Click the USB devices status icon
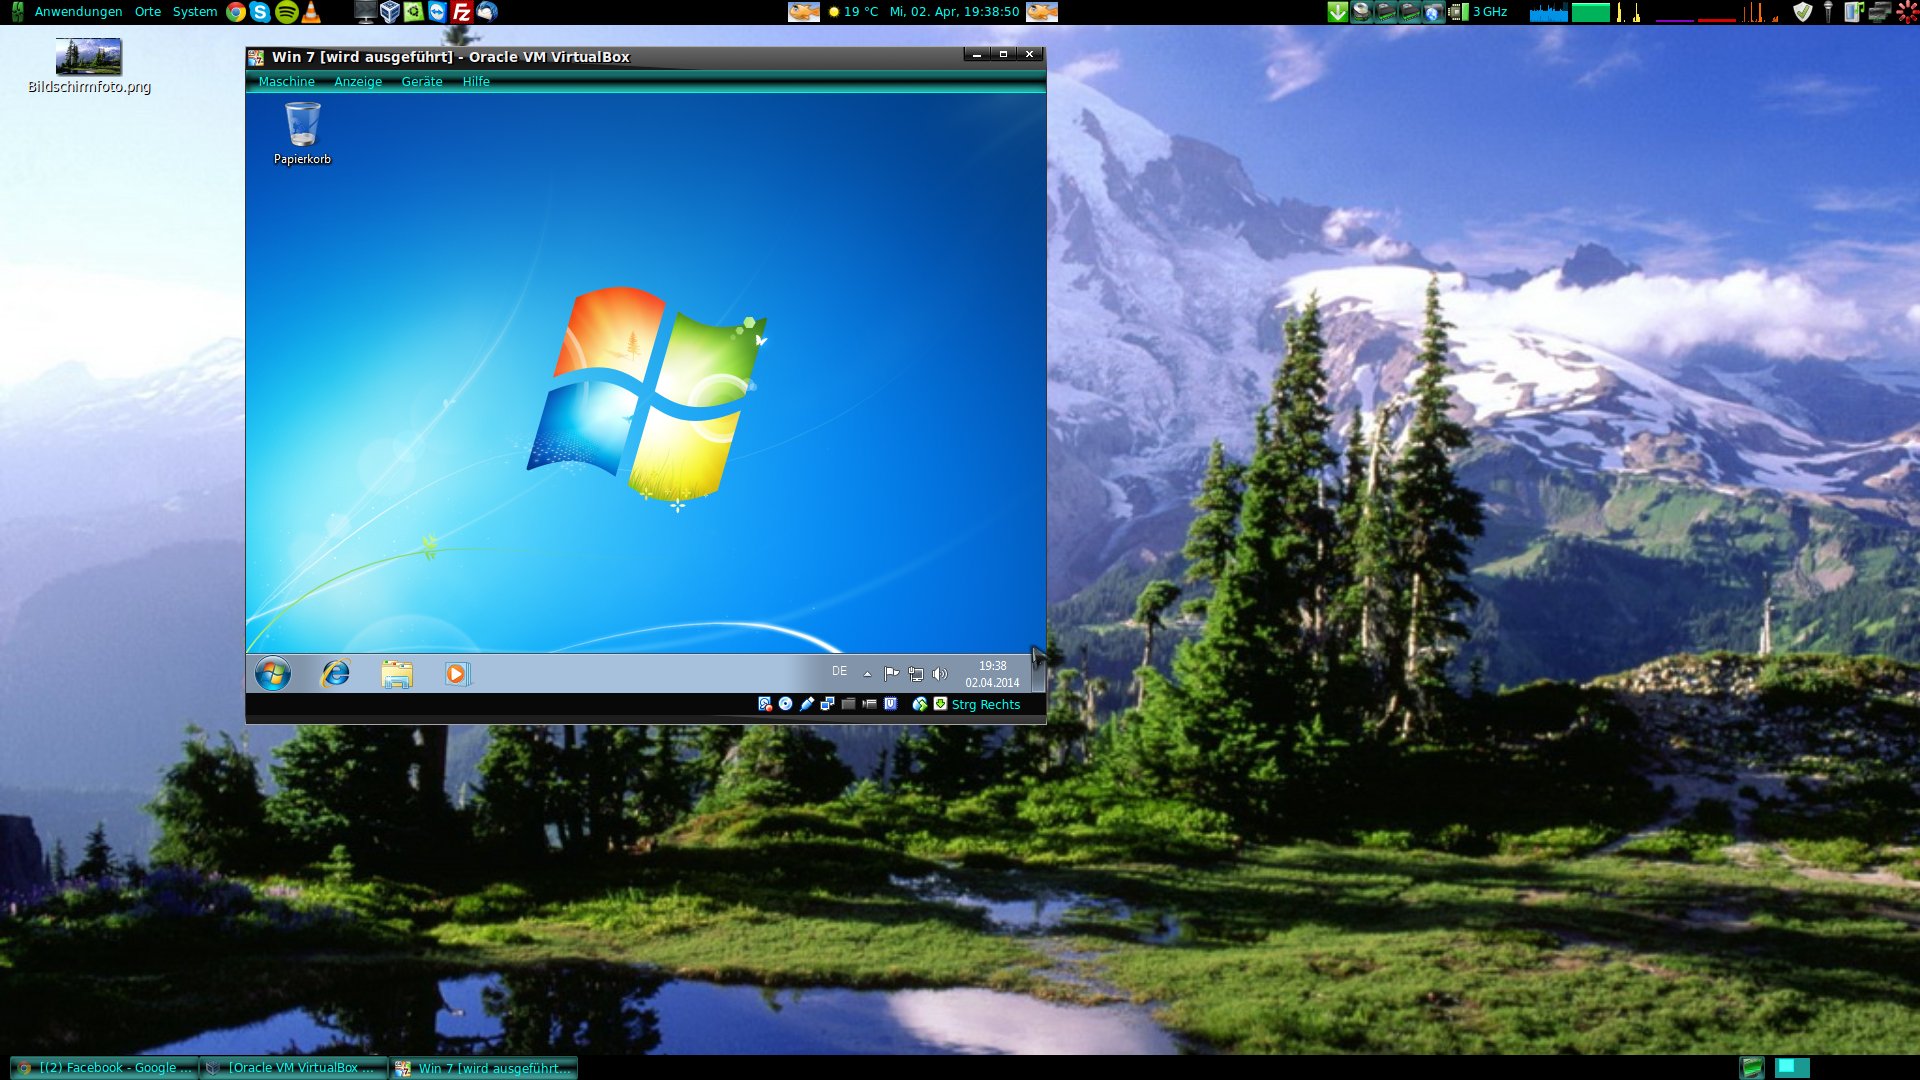 [x=807, y=704]
